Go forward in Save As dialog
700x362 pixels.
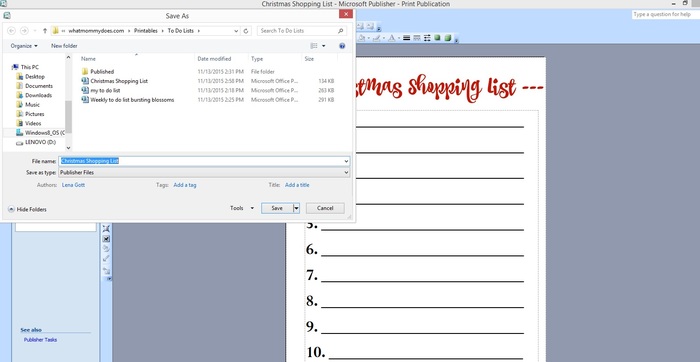pyautogui.click(x=25, y=31)
